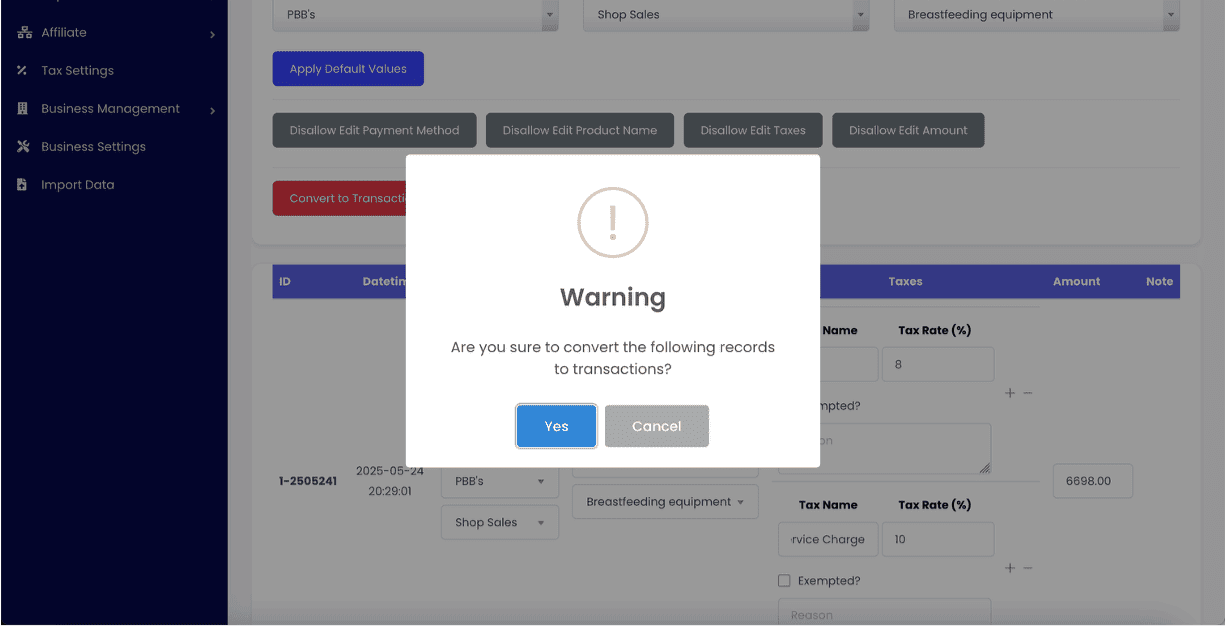Click plus icon beside tax rate 8
The image size is (1226, 626).
pos(1010,393)
